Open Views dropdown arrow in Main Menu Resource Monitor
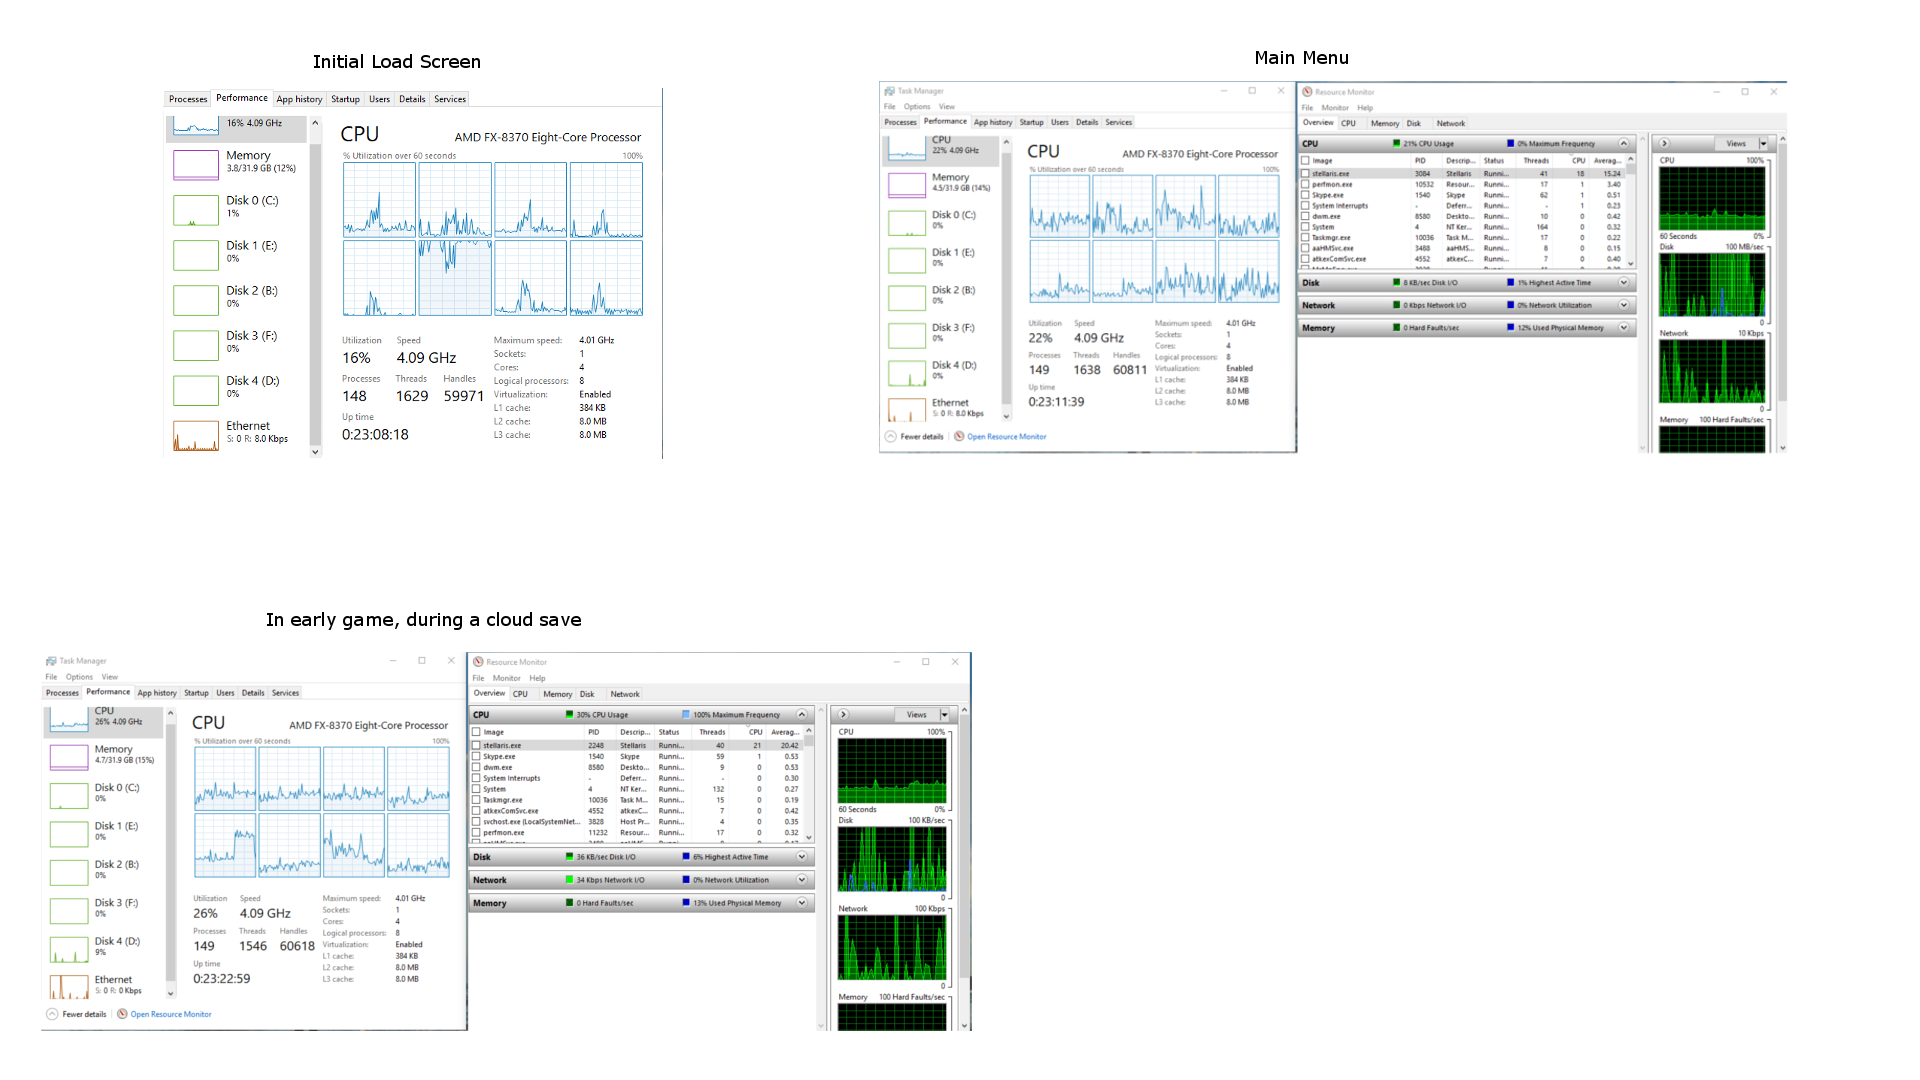1920x1080 pixels. (1763, 144)
